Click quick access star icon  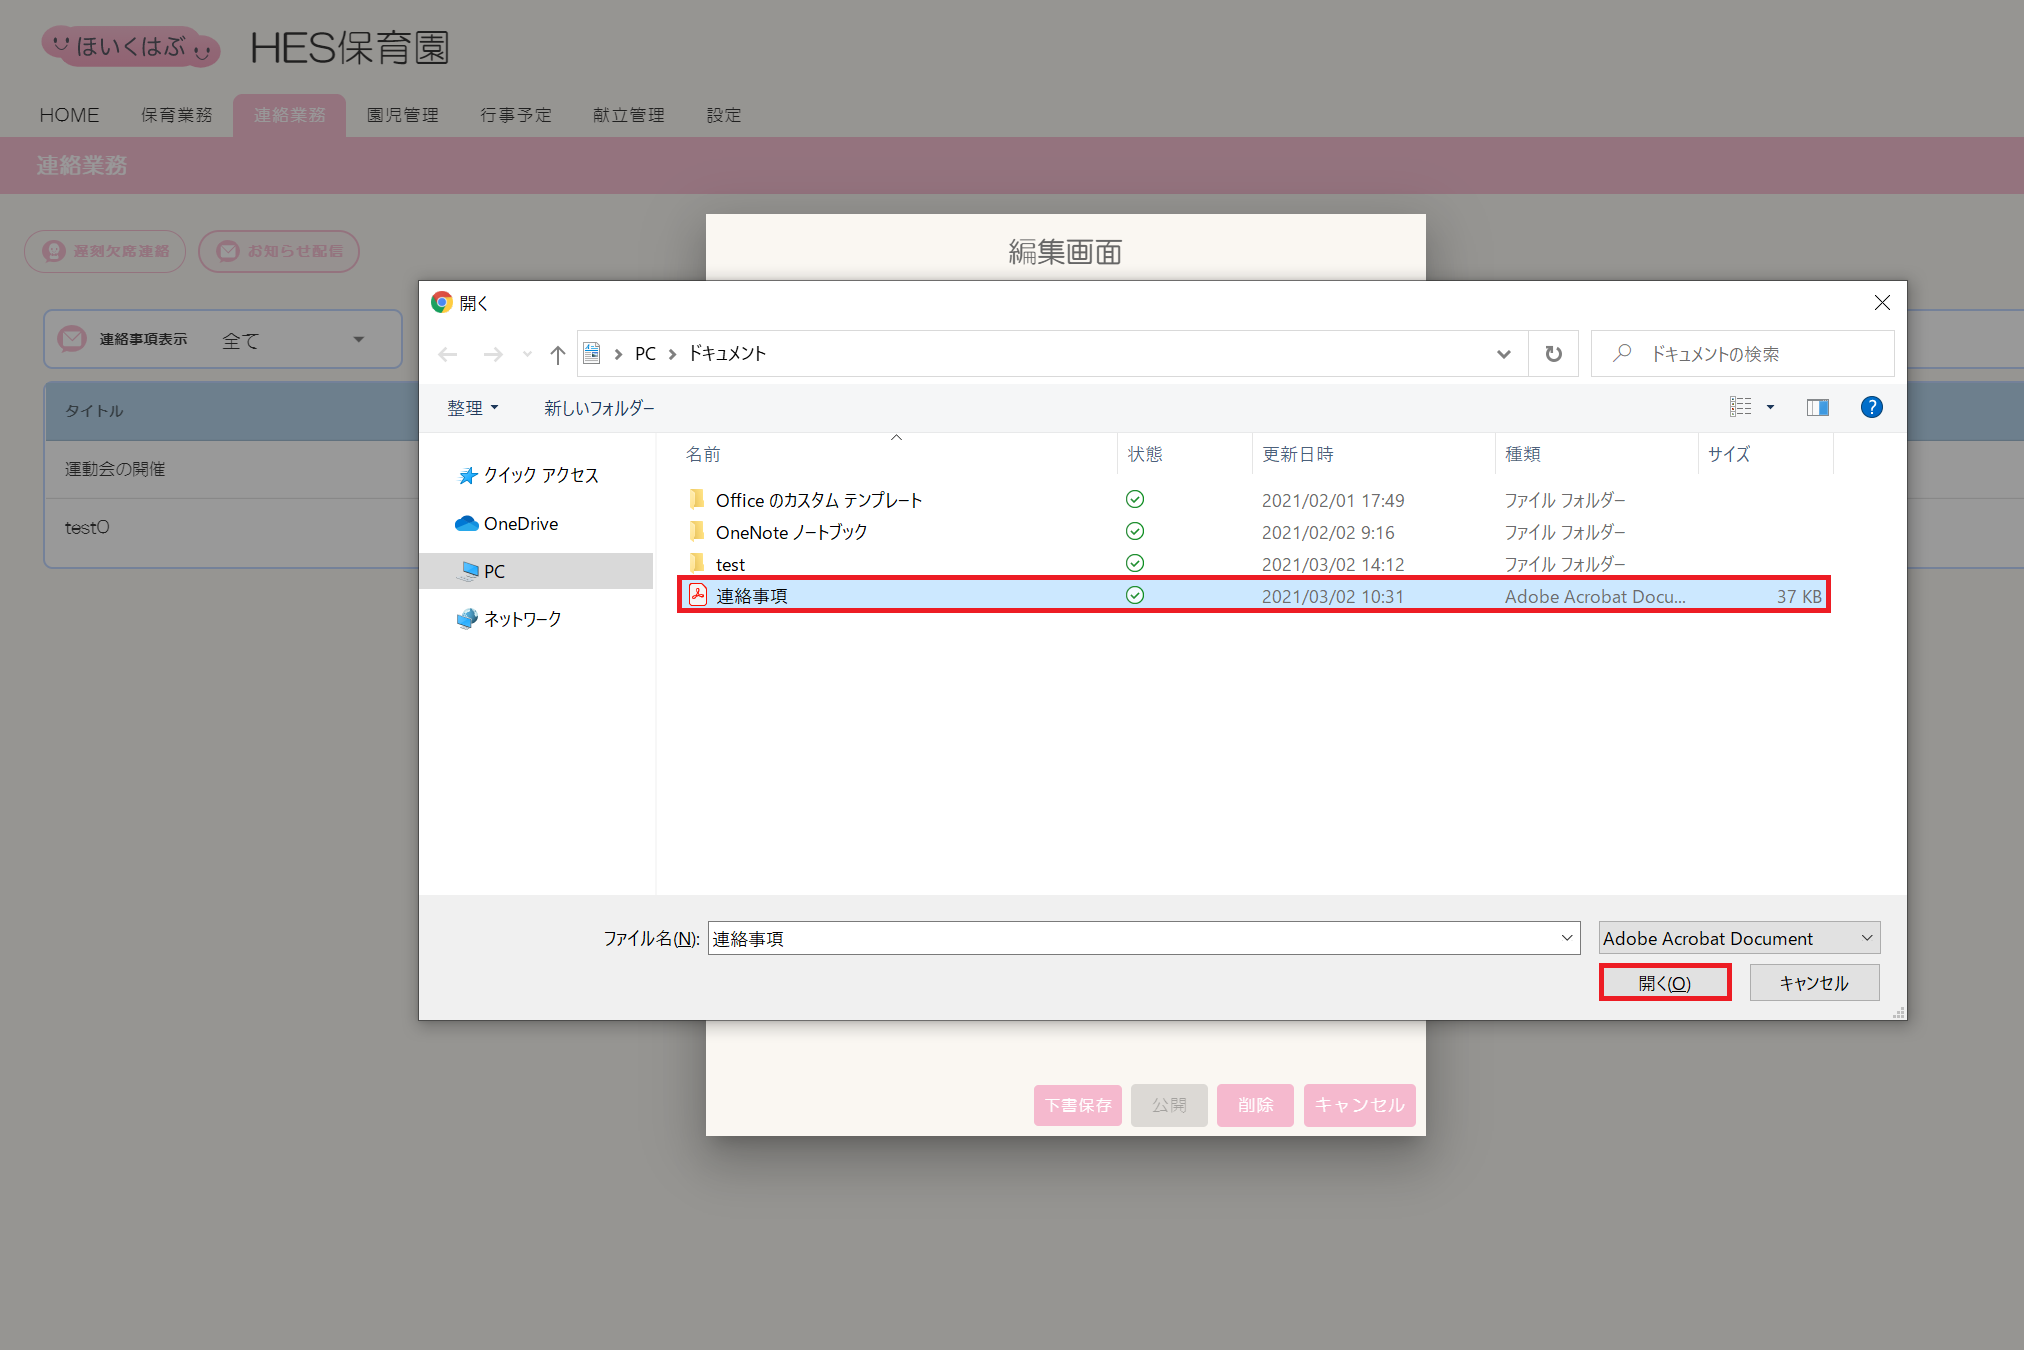[467, 475]
